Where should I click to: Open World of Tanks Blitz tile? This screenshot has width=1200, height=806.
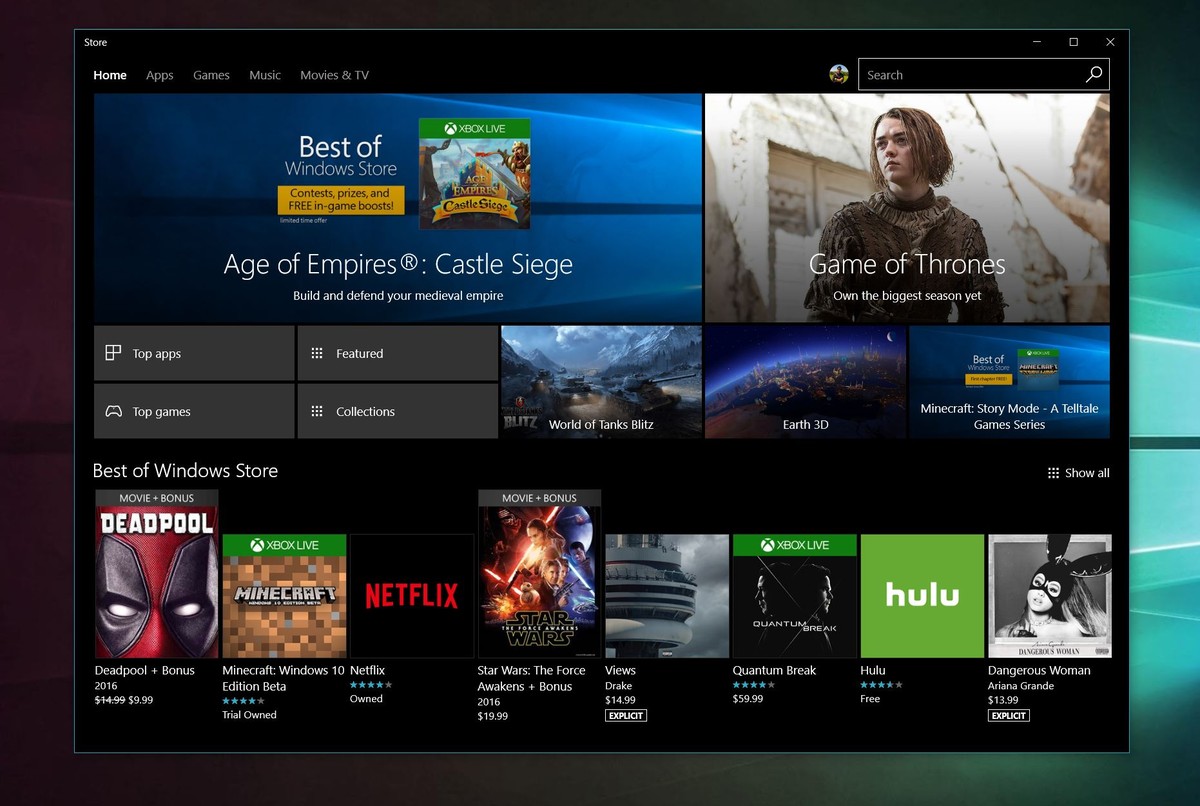(x=601, y=382)
